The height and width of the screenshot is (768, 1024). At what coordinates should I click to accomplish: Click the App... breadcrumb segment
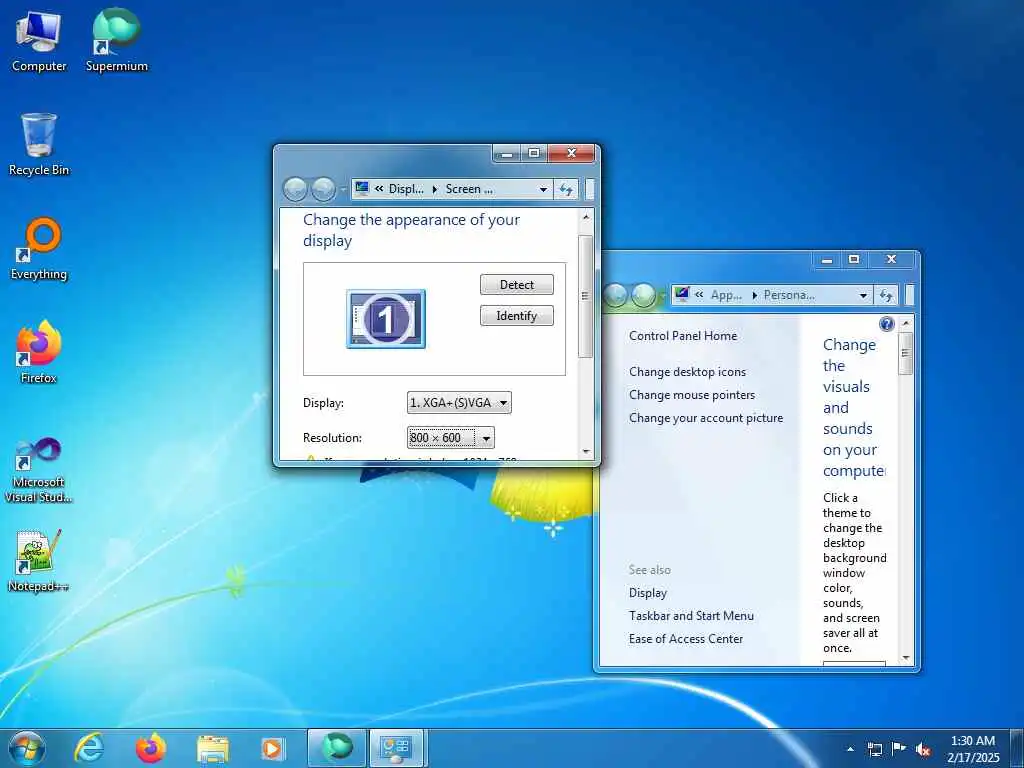click(726, 295)
